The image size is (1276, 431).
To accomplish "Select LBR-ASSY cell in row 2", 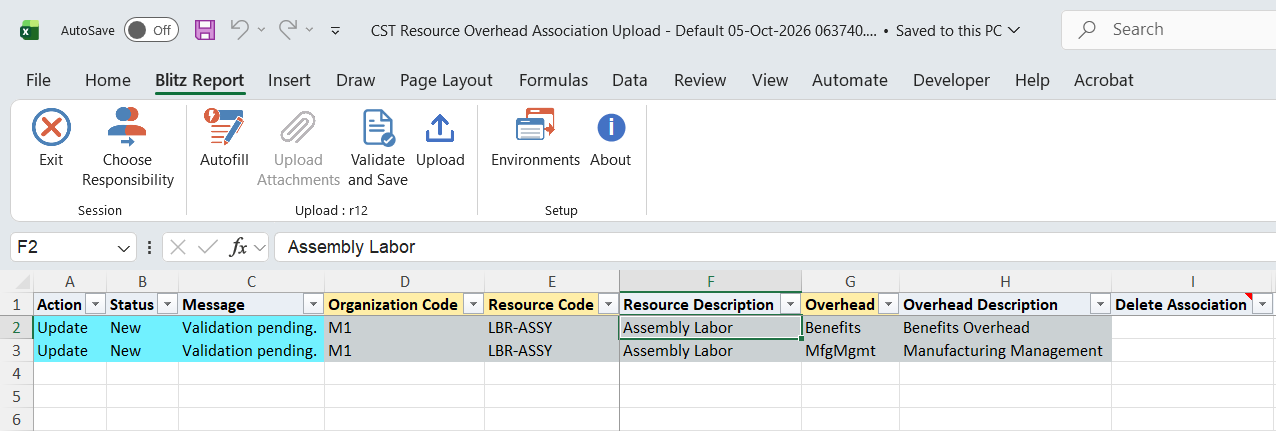I will click(x=552, y=327).
